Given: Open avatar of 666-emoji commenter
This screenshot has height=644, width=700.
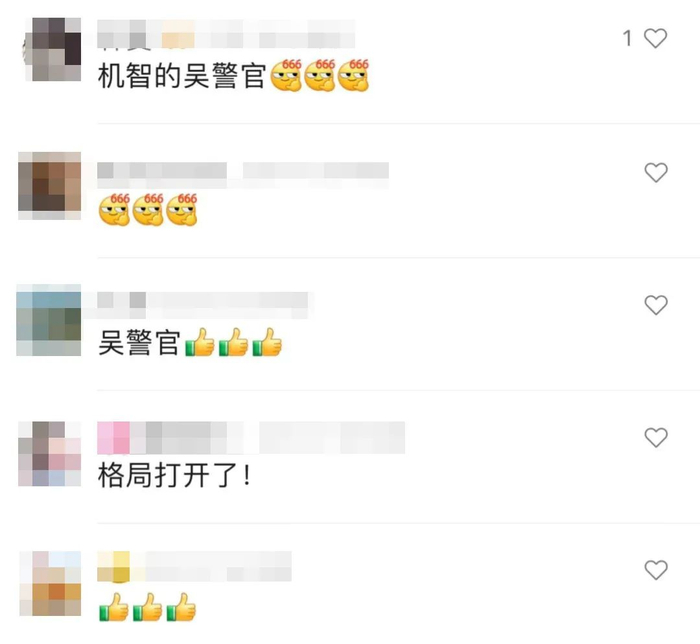Looking at the screenshot, I should [50, 185].
